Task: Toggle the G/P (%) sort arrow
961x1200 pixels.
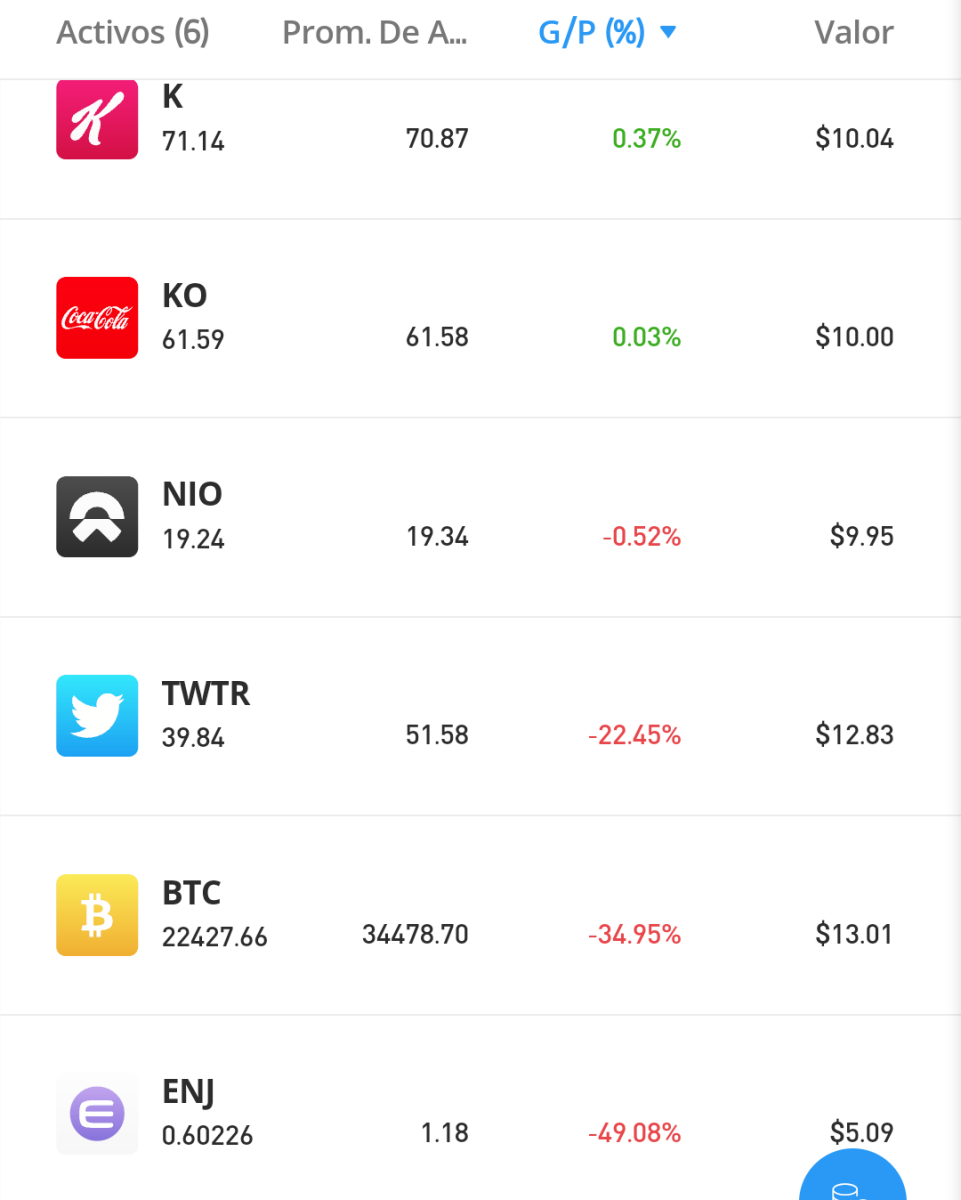Action: coord(668,33)
